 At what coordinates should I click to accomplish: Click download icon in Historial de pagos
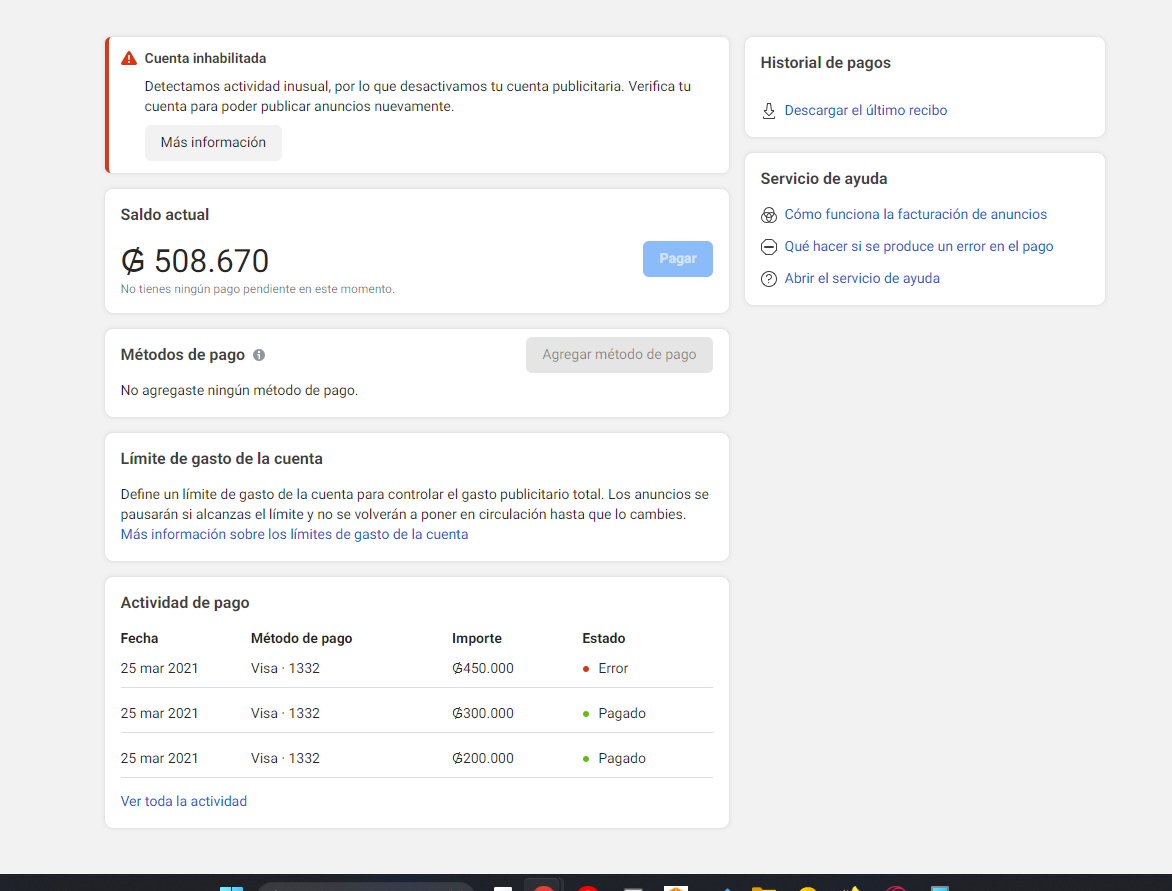click(769, 111)
